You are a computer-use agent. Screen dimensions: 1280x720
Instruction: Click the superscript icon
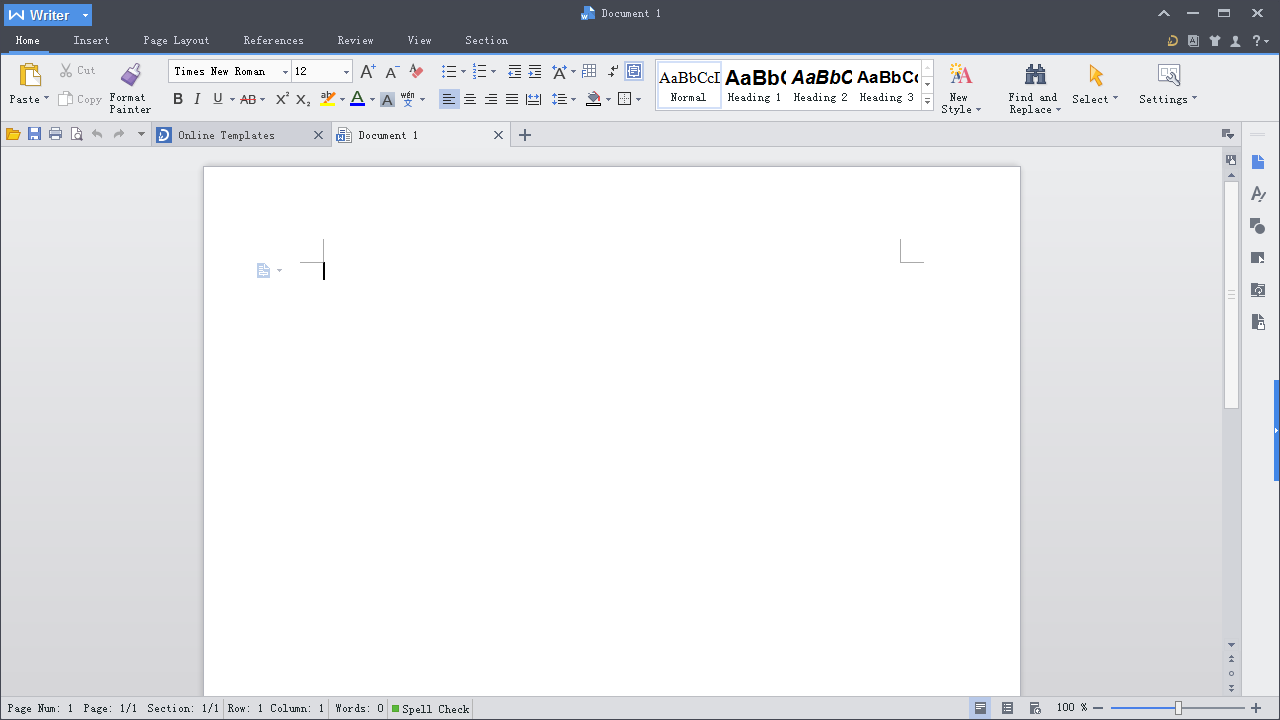[x=282, y=99]
